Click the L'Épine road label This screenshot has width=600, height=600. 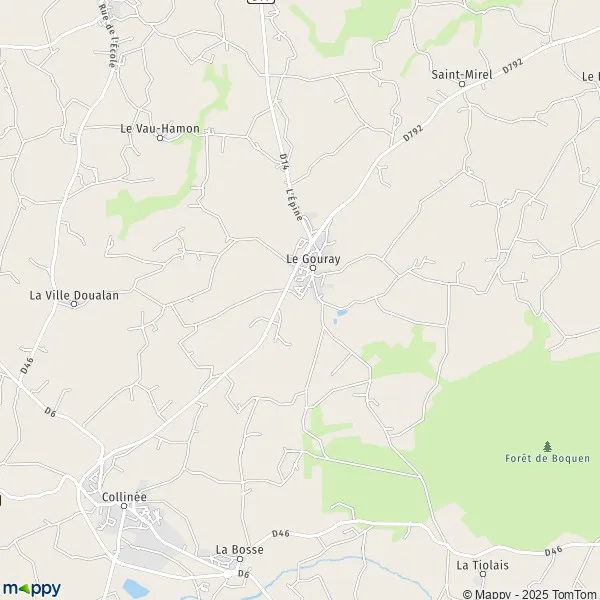[295, 204]
